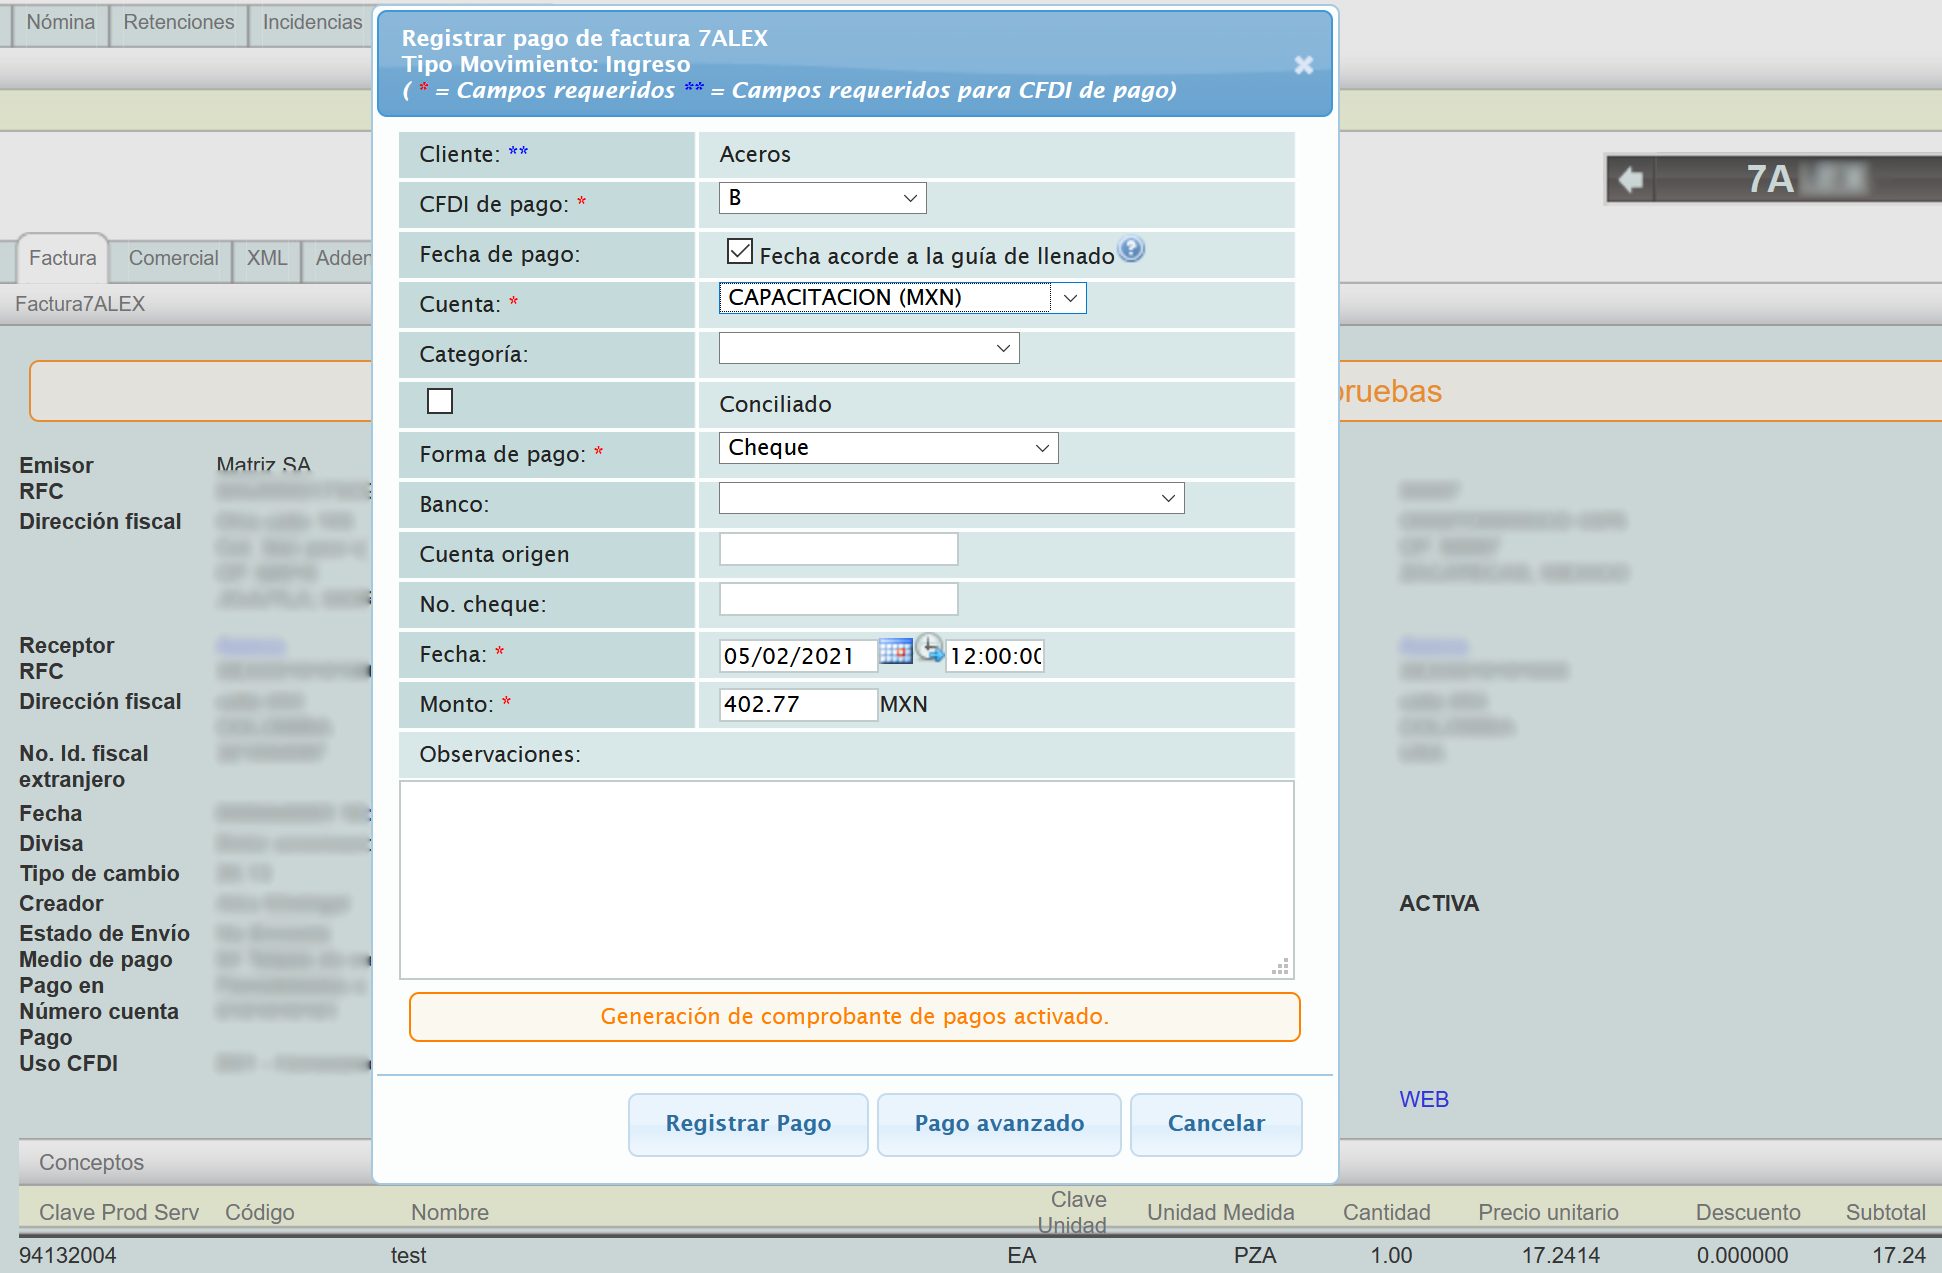The image size is (1942, 1273).
Task: Click the Cancelar button
Action: (1215, 1124)
